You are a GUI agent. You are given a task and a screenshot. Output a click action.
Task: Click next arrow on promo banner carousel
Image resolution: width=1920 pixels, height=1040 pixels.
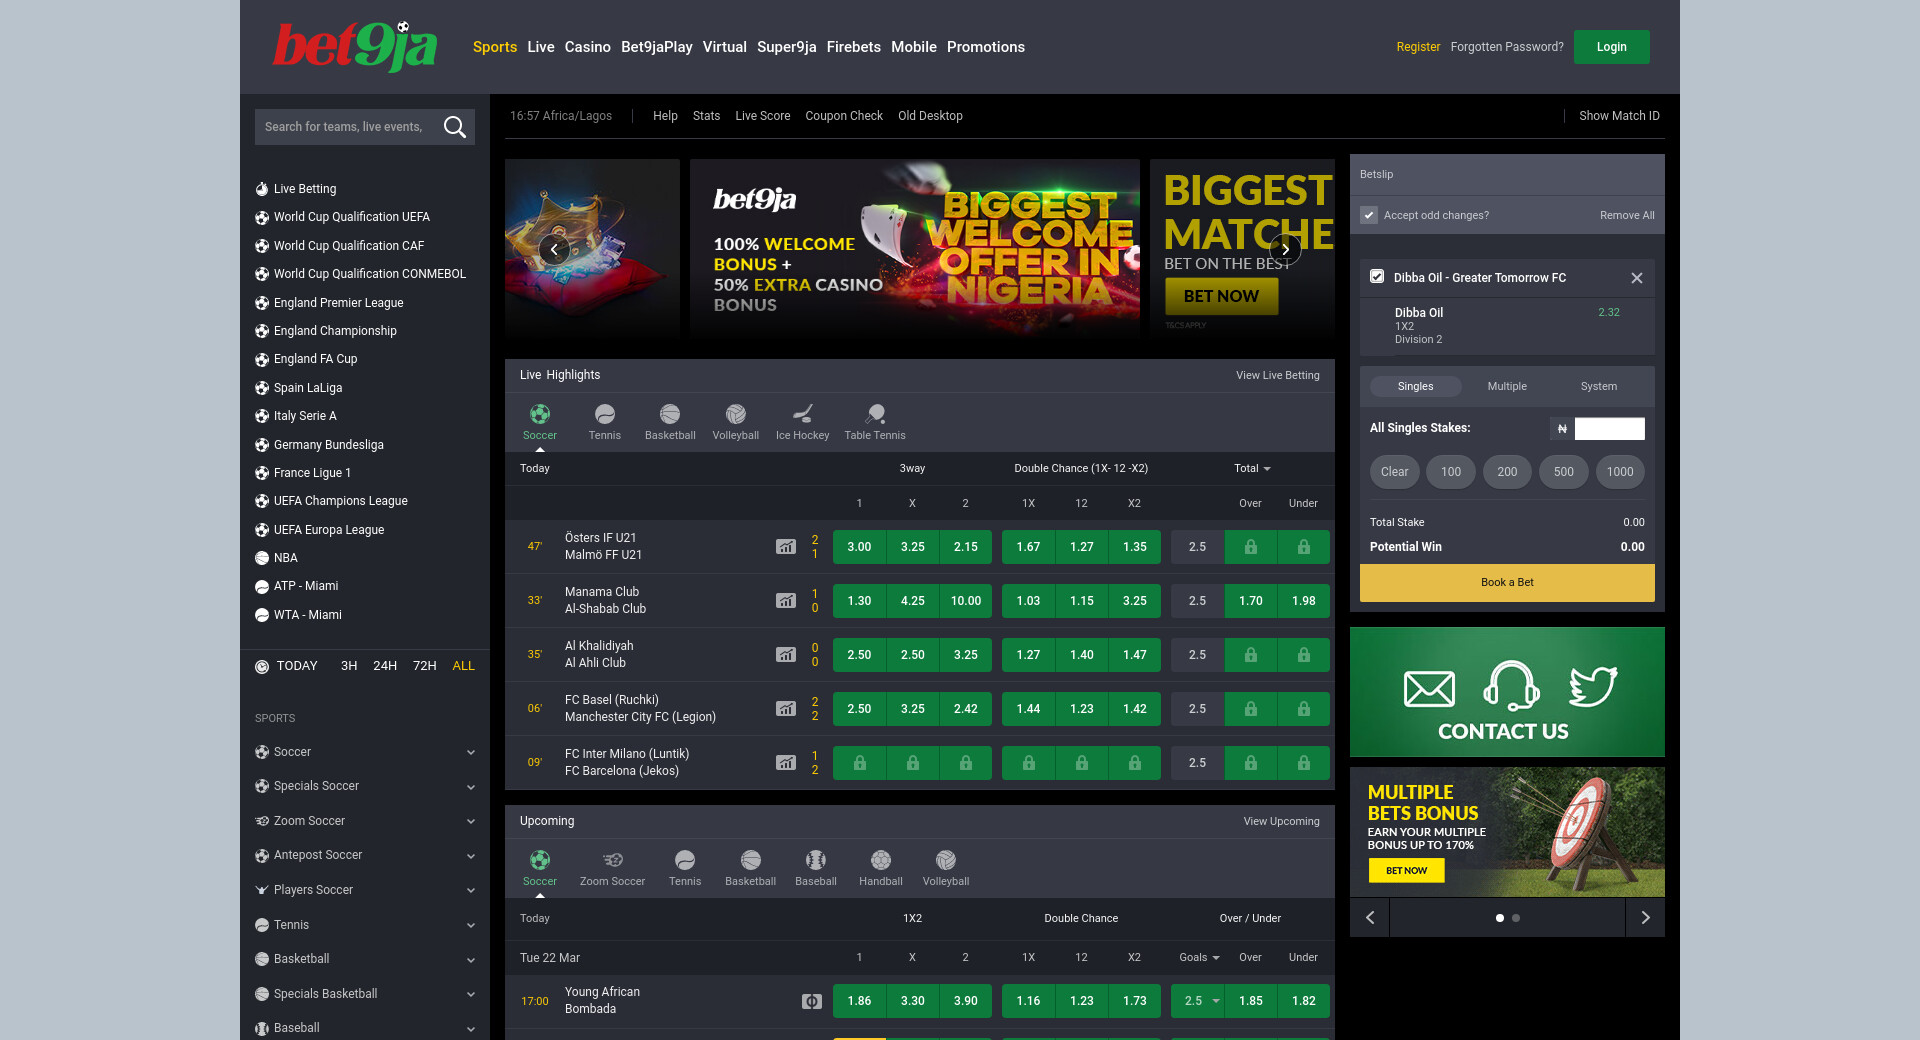[x=1285, y=249]
